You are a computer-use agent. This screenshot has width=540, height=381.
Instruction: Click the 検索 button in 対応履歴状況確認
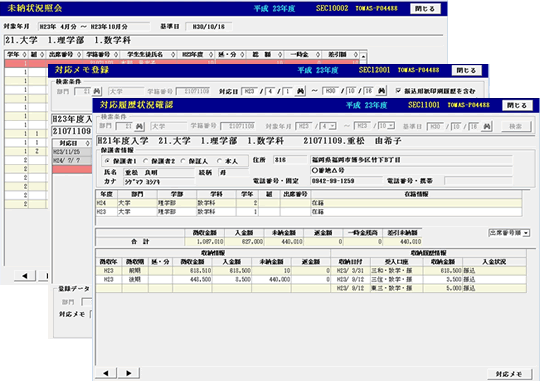pos(516,126)
